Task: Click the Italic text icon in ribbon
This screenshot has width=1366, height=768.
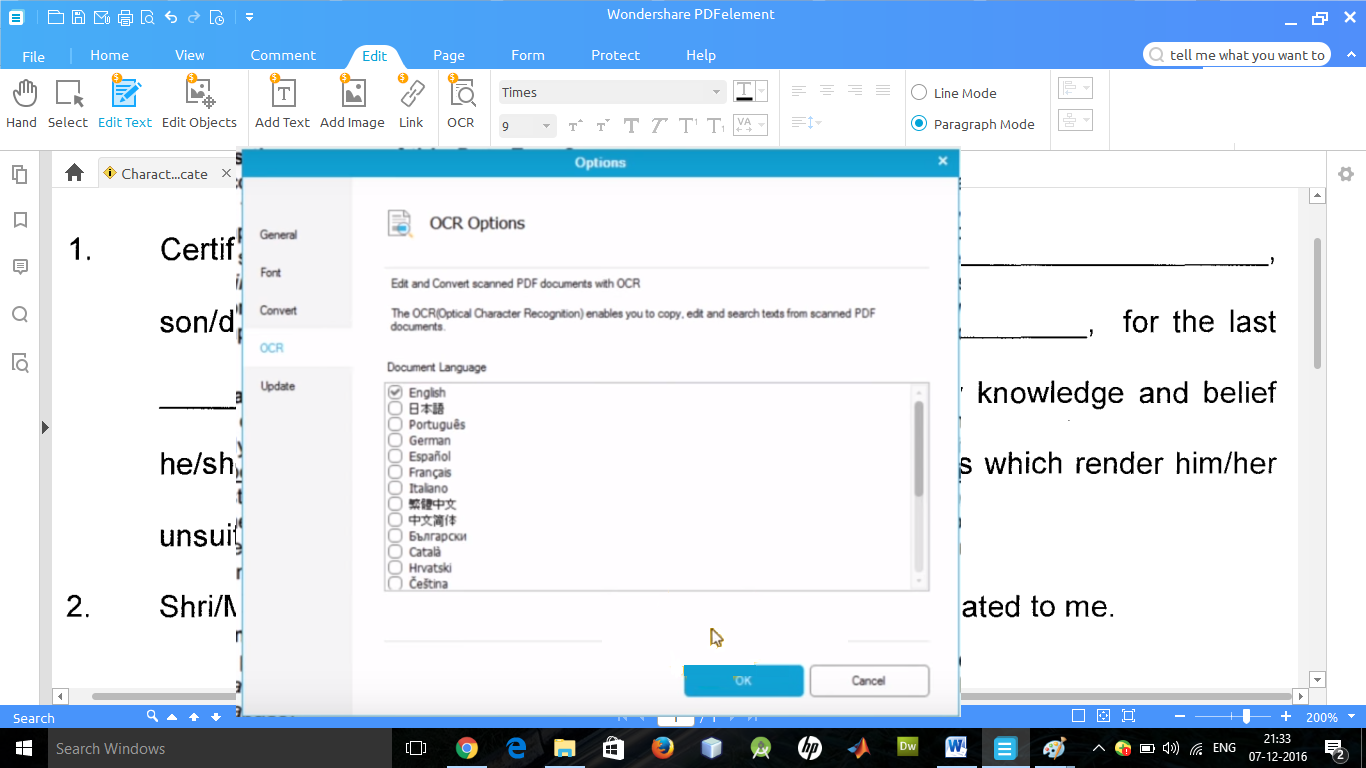Action: 659,125
